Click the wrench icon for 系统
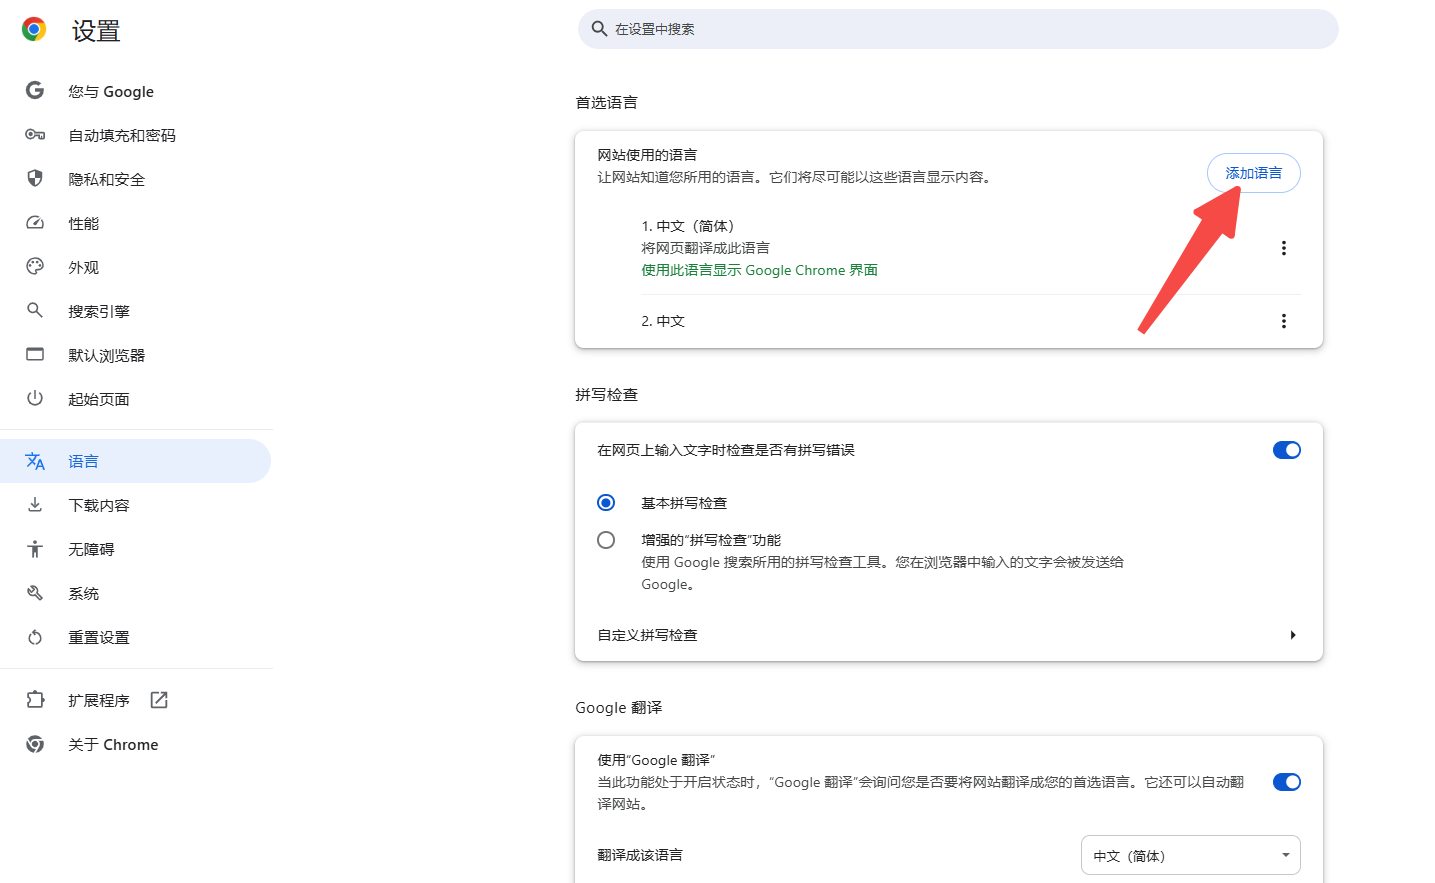This screenshot has width=1435, height=883. pyautogui.click(x=35, y=593)
